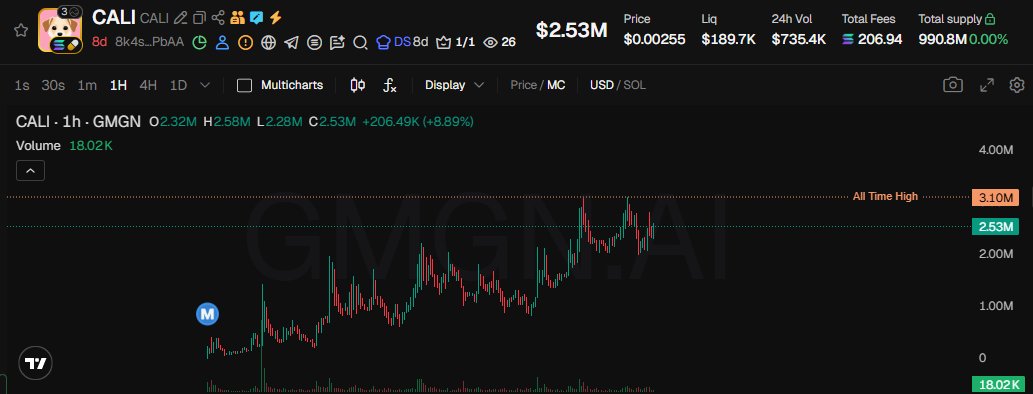Click the Total Fees 206.94 value
The image size is (1033, 394).
click(879, 40)
